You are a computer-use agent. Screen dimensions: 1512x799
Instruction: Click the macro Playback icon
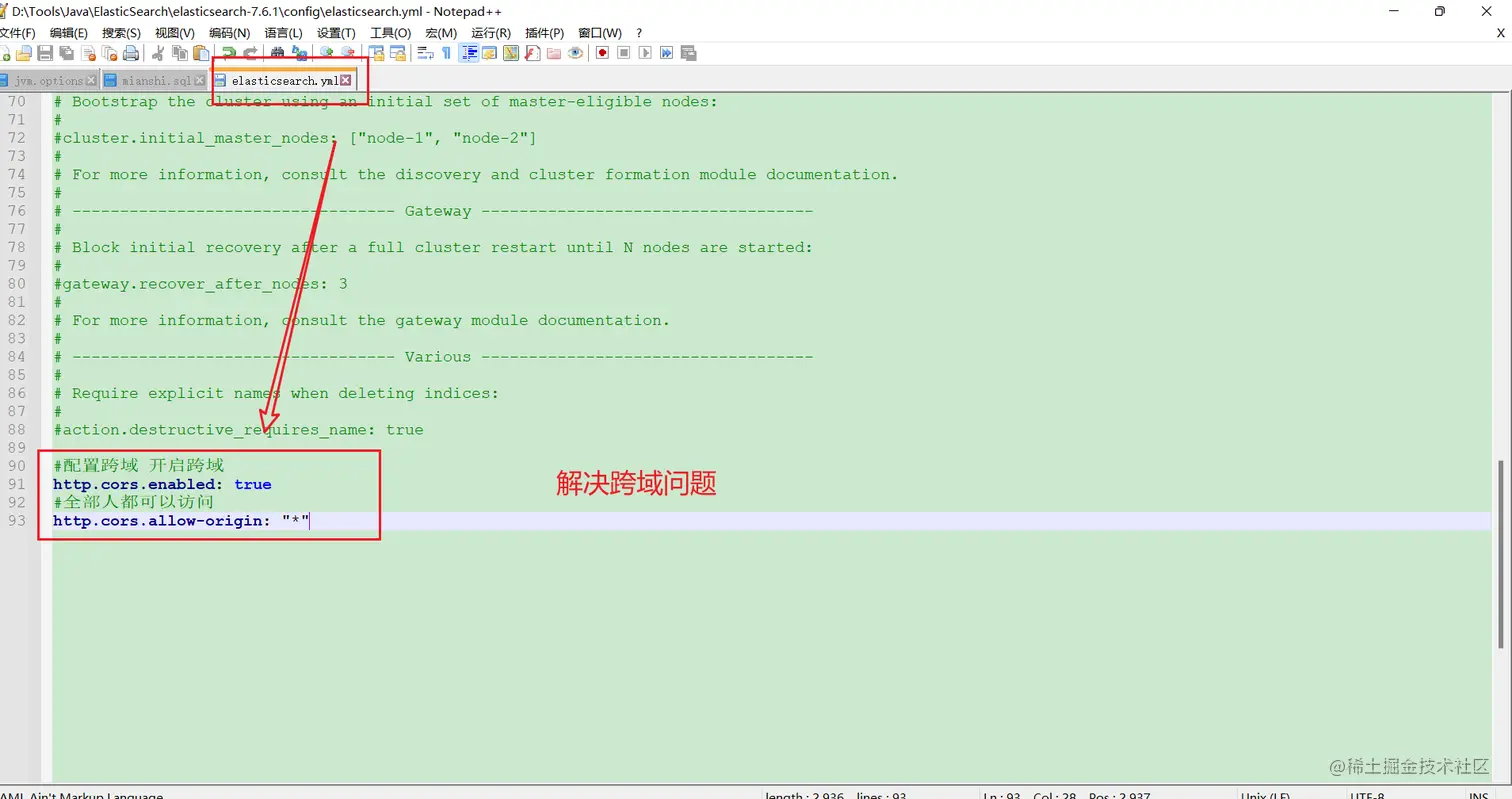click(x=645, y=53)
